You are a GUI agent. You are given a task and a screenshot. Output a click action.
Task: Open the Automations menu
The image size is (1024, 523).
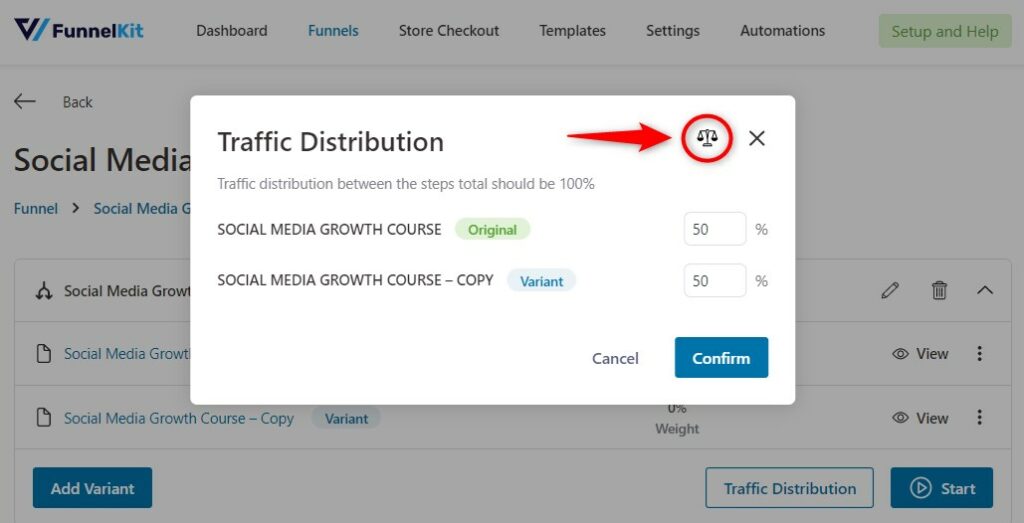pyautogui.click(x=782, y=31)
